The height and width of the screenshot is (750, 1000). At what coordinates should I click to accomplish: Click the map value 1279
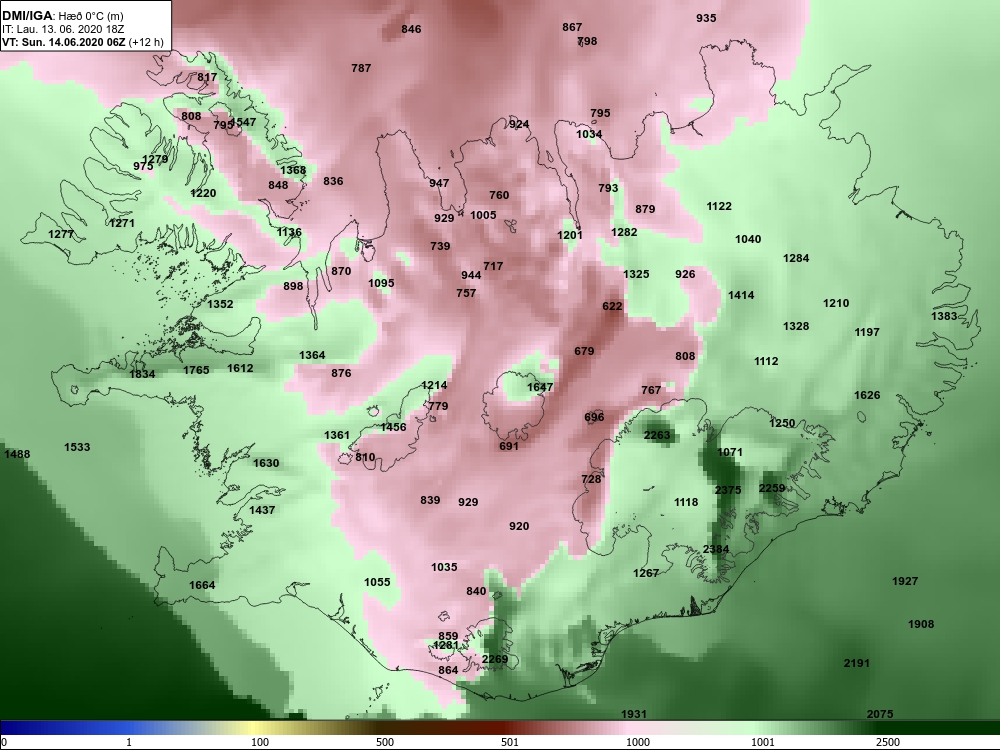[x=154, y=159]
